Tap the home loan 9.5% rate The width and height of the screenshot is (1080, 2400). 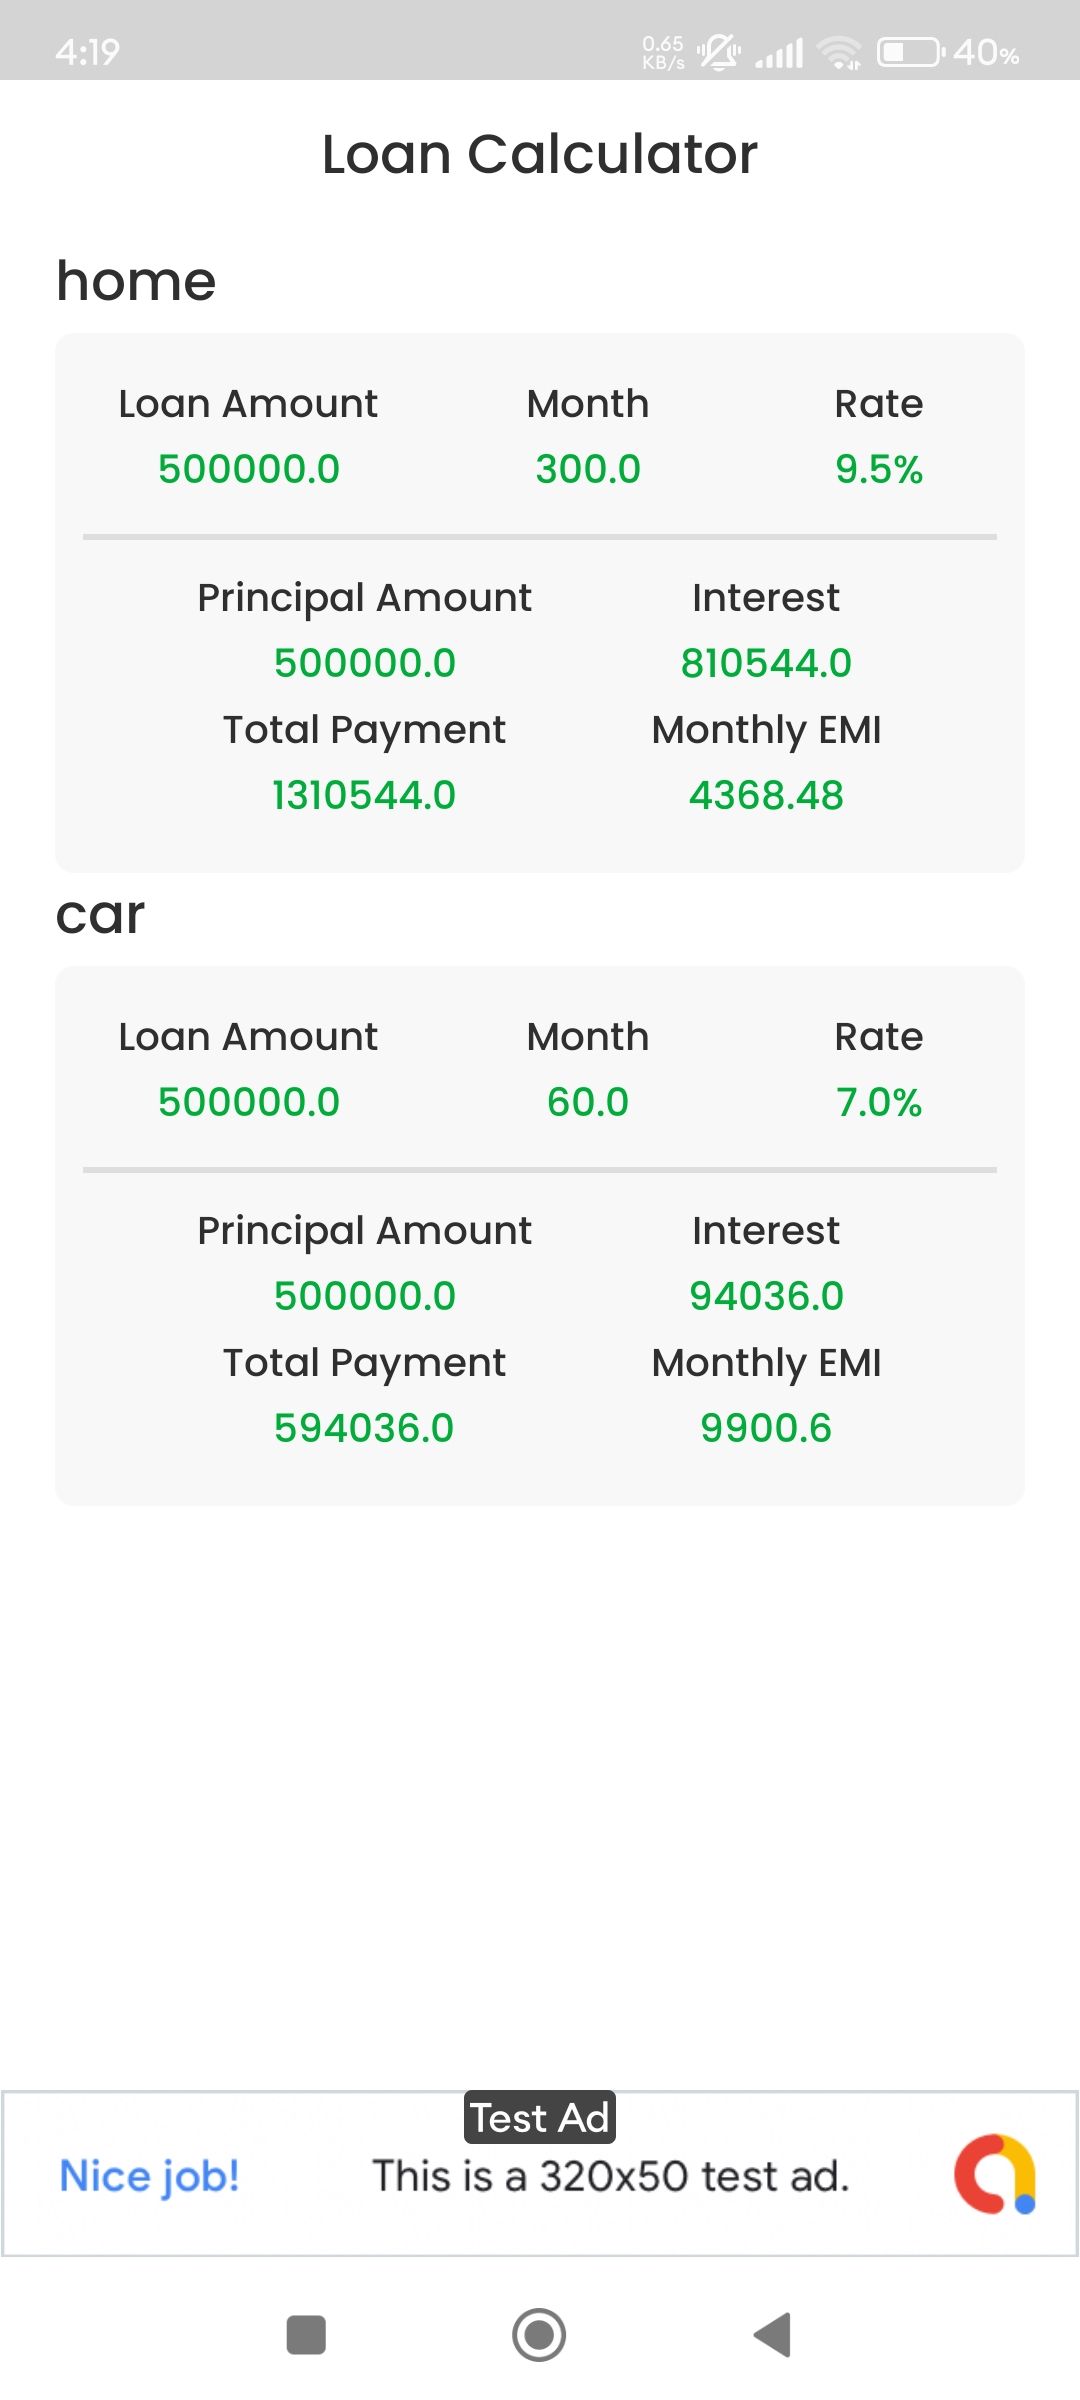pyautogui.click(x=878, y=469)
